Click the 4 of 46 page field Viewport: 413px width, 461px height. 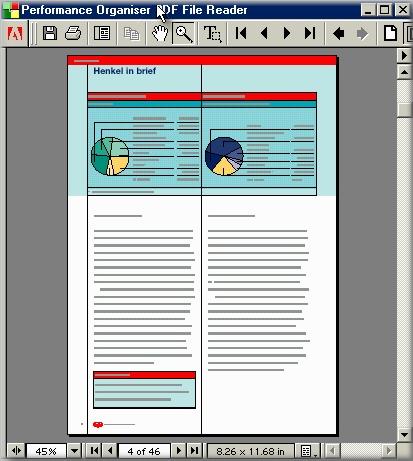[144, 451]
